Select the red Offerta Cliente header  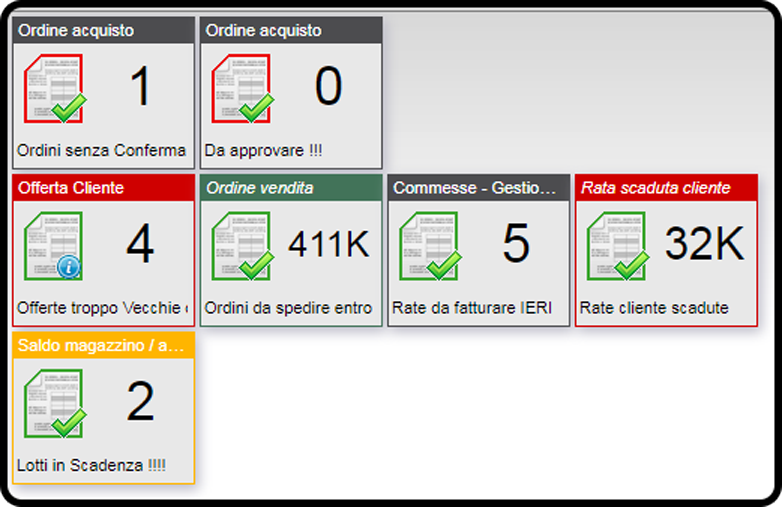tap(104, 188)
